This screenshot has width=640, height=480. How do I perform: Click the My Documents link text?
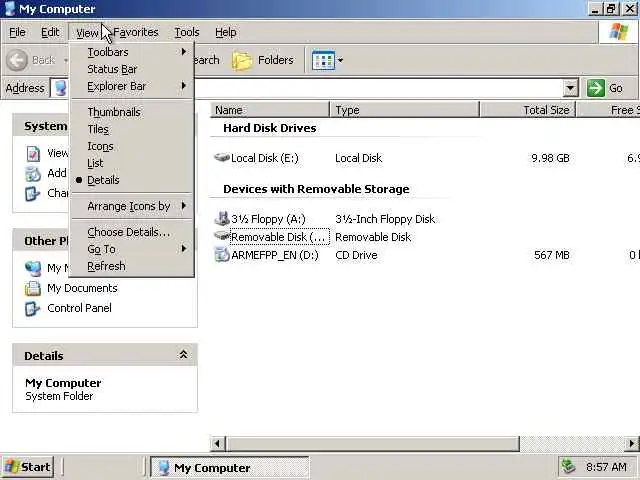coord(82,288)
